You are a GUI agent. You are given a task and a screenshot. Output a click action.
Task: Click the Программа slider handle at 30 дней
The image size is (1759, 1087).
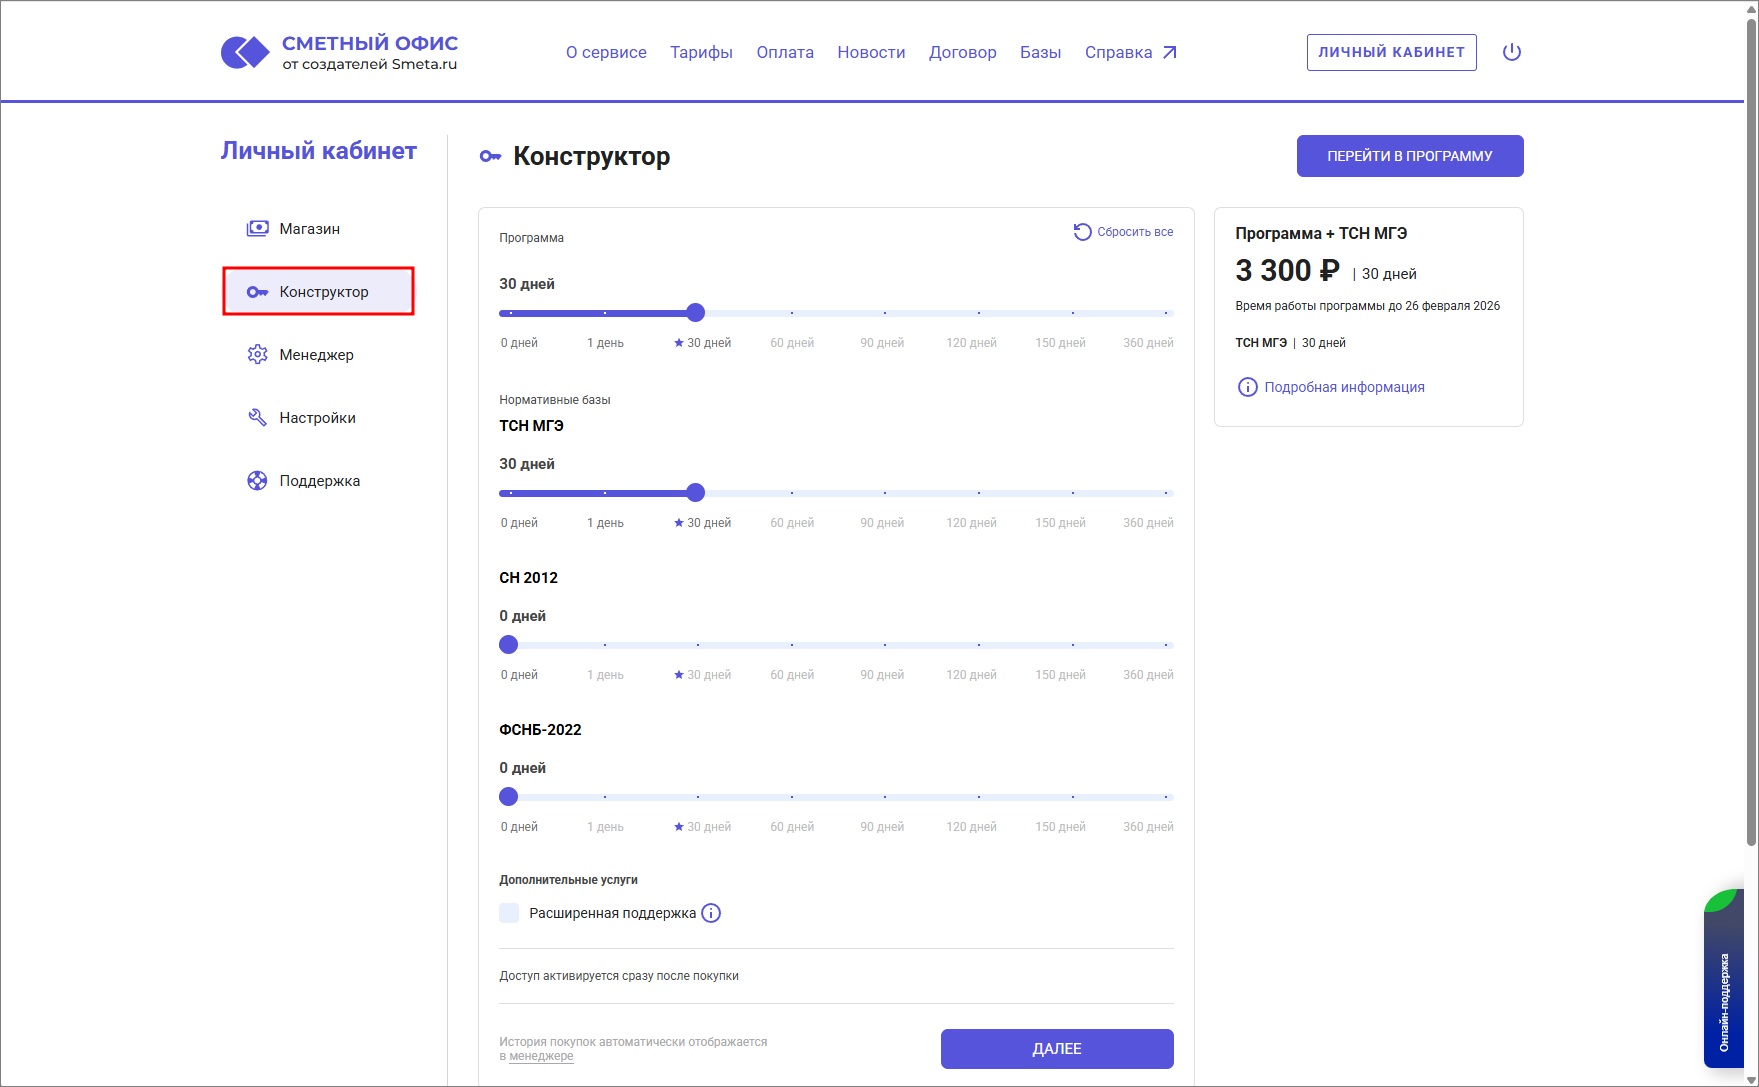696,313
